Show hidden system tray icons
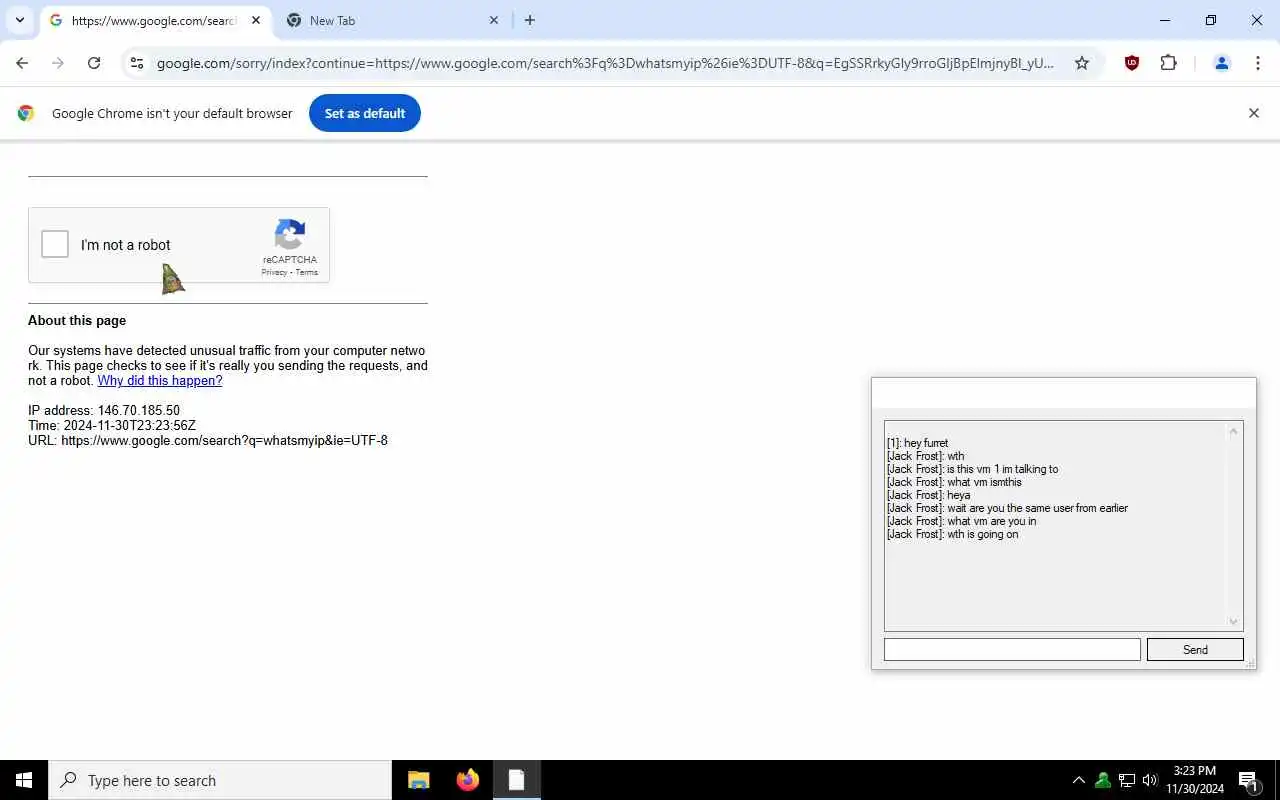 [1078, 780]
